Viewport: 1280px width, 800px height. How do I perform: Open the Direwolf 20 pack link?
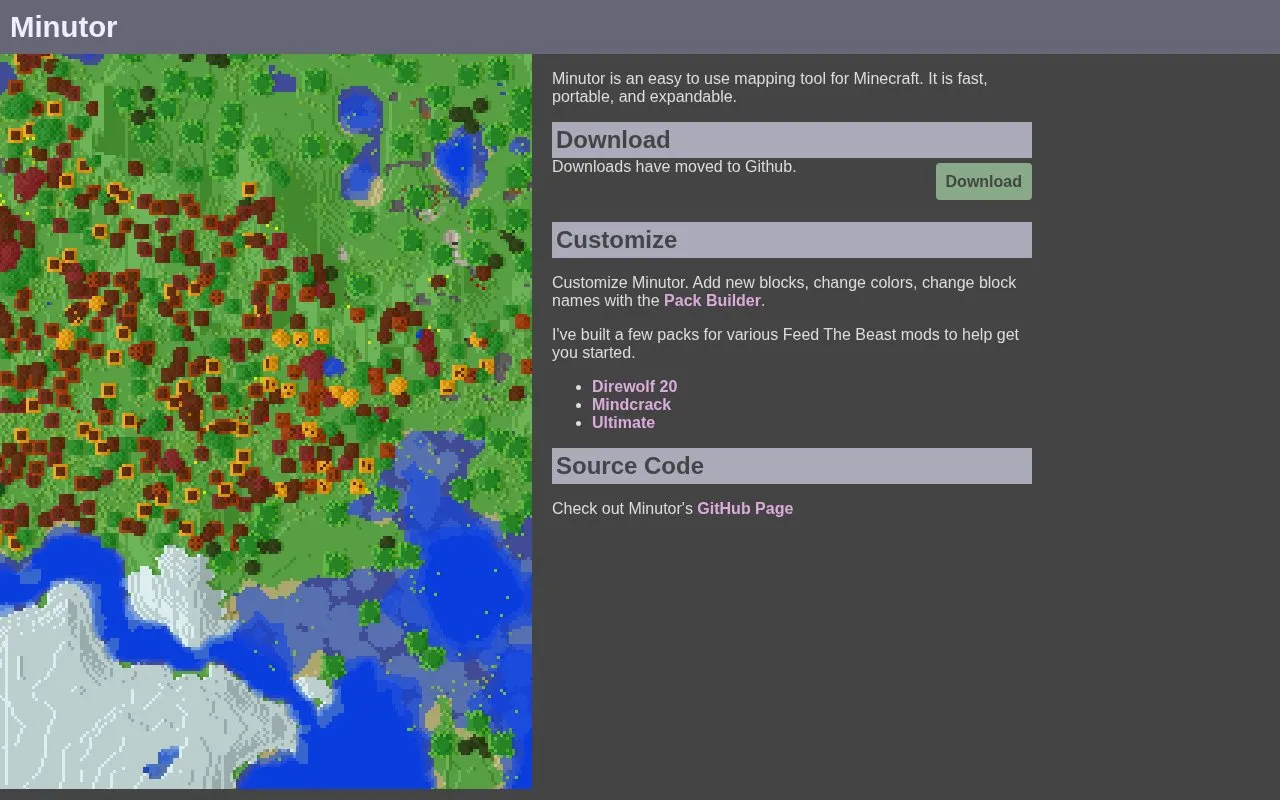click(634, 386)
